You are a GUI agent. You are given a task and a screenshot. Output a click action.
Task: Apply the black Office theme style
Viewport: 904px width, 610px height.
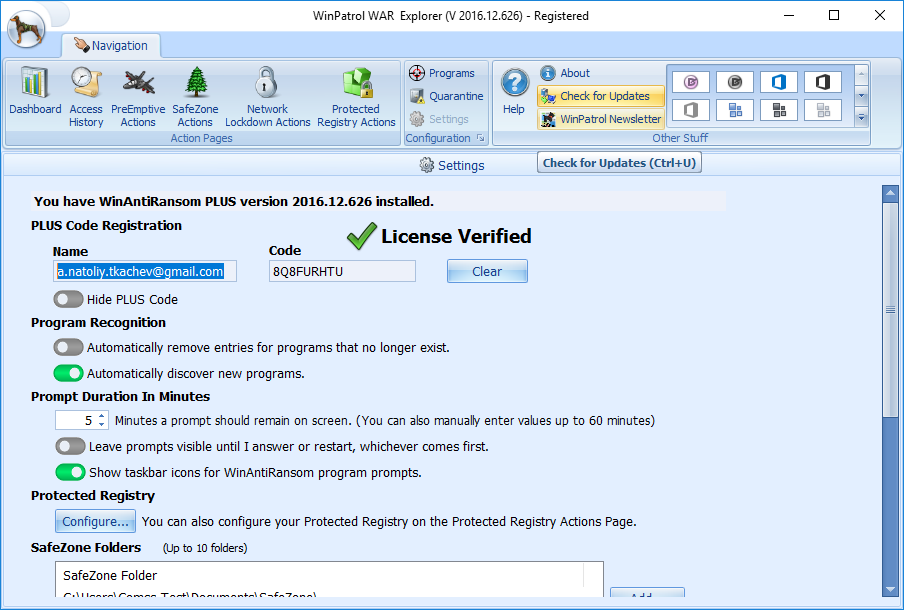click(x=823, y=82)
